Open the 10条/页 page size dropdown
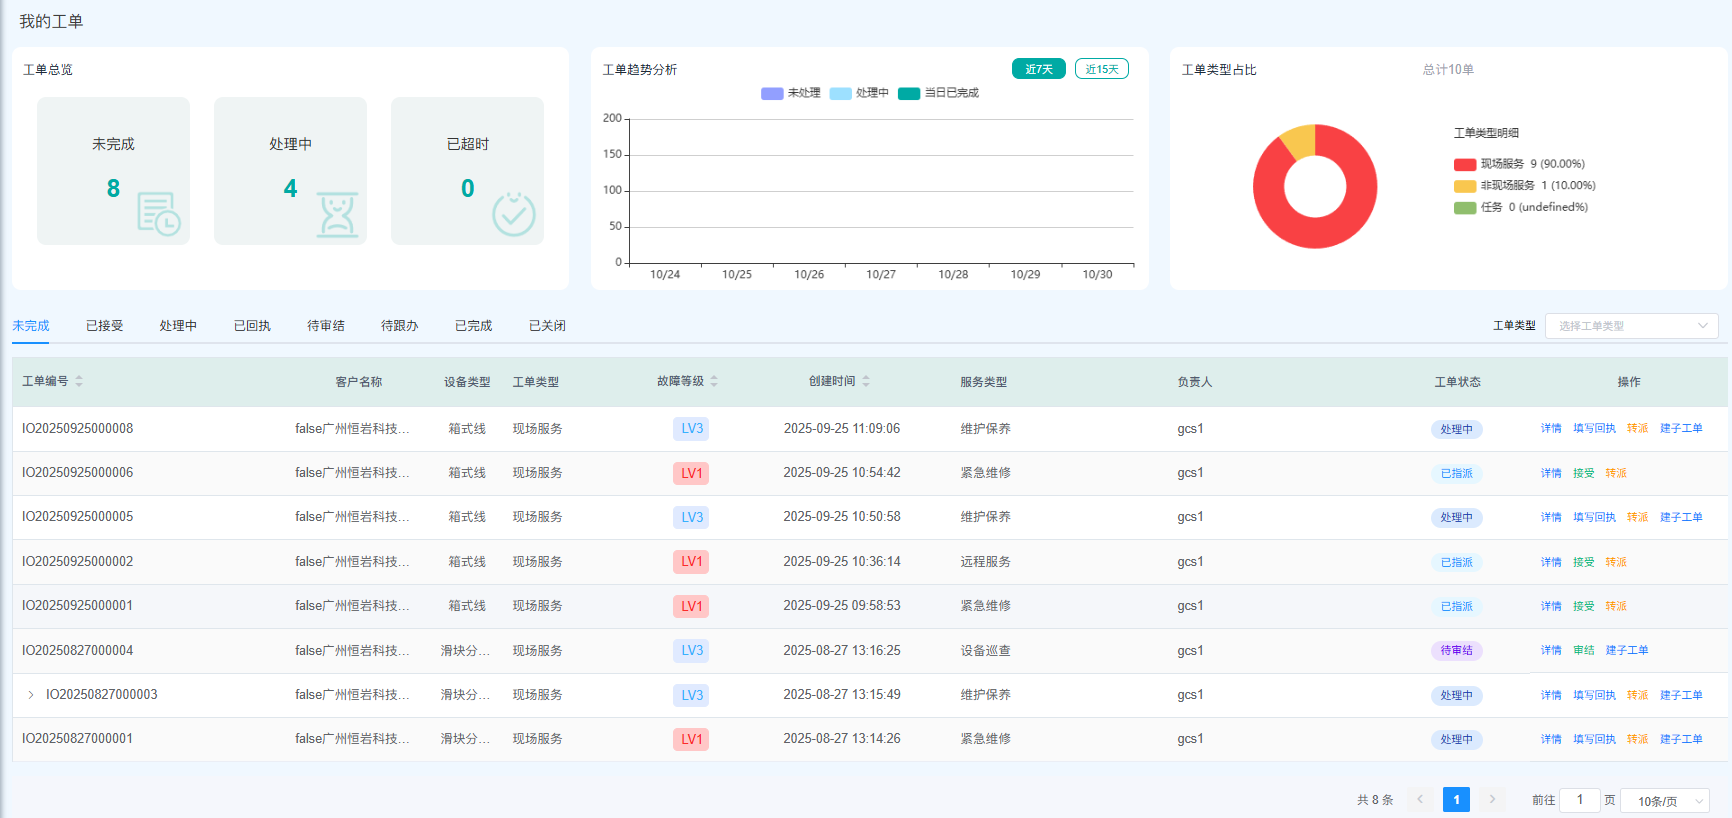The width and height of the screenshot is (1732, 818). coord(1666,801)
